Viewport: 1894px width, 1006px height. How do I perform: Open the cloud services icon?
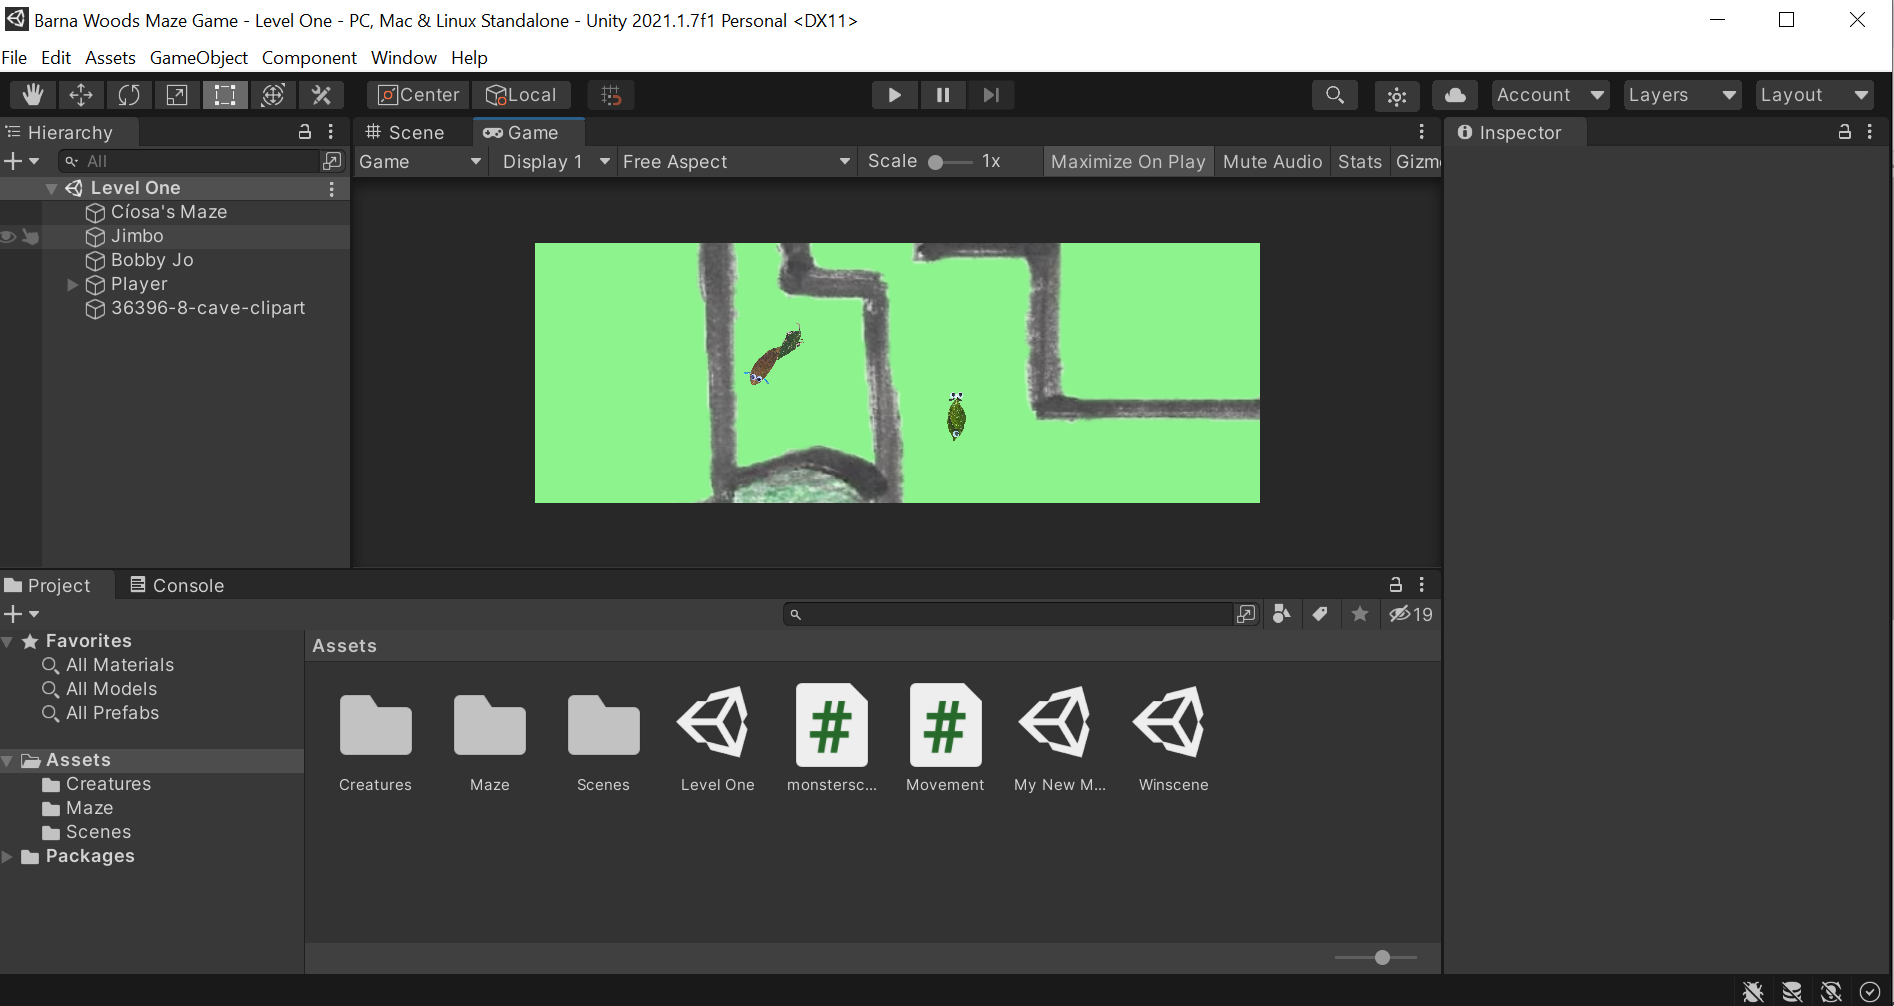[1455, 95]
